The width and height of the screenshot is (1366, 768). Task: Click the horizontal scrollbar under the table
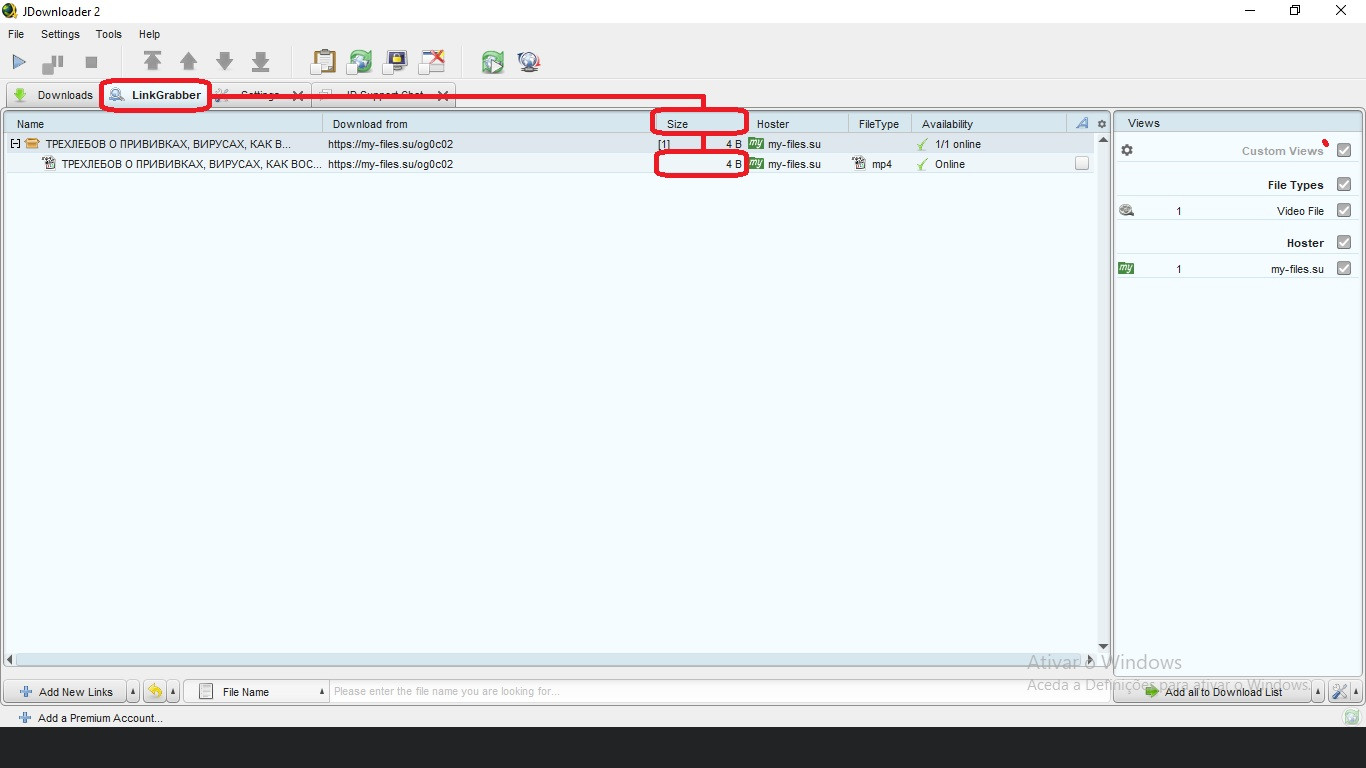(x=551, y=660)
